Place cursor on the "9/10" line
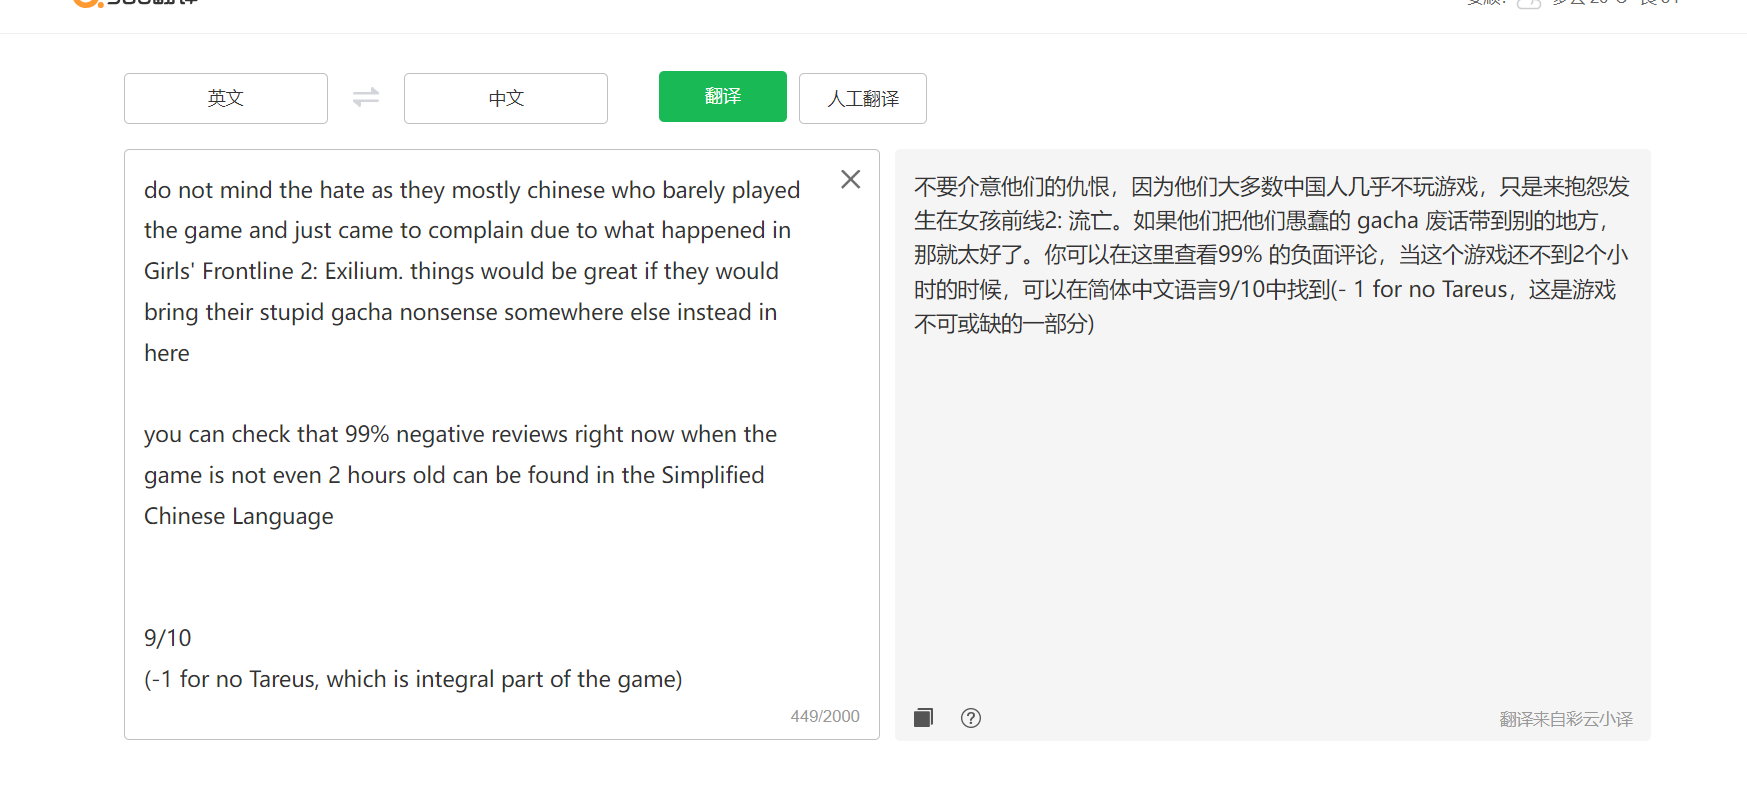 [167, 638]
